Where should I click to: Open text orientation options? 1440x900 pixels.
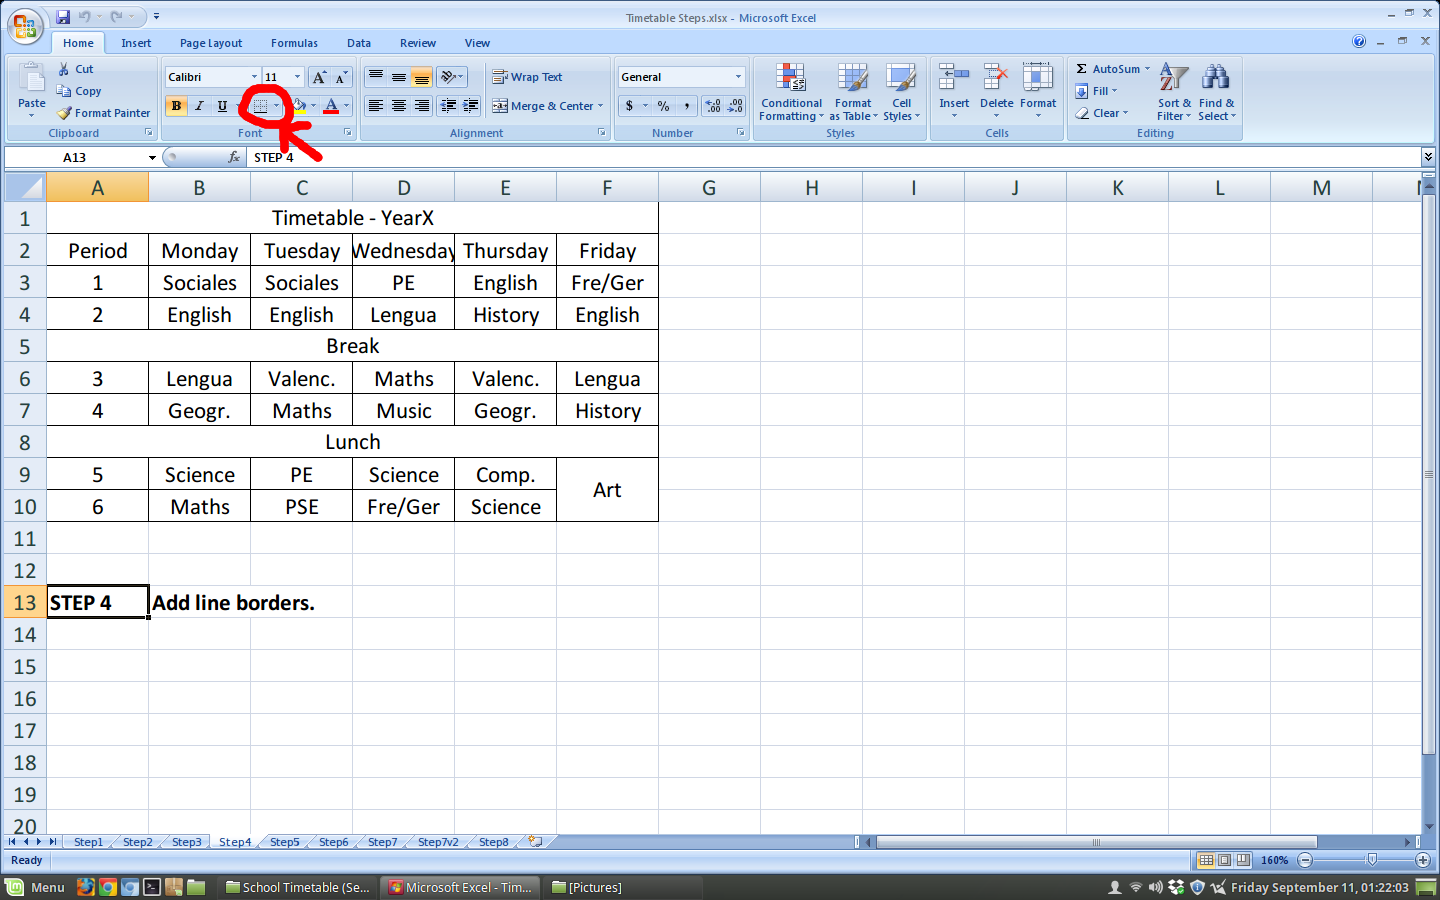[x=451, y=77]
